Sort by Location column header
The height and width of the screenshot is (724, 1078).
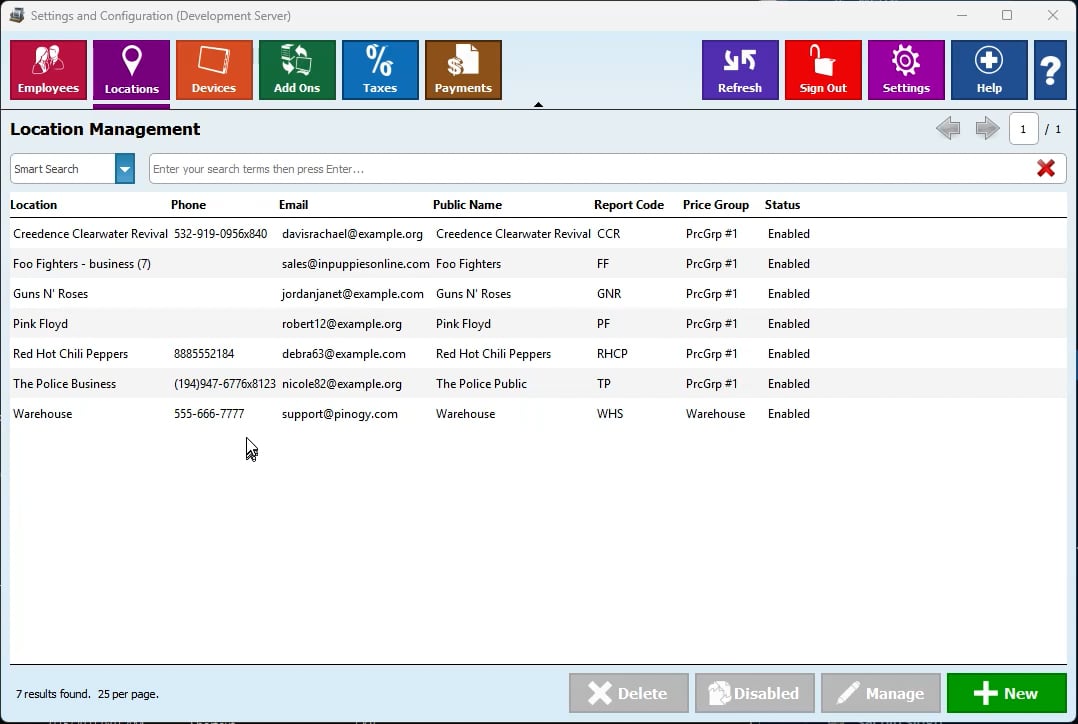(x=34, y=205)
